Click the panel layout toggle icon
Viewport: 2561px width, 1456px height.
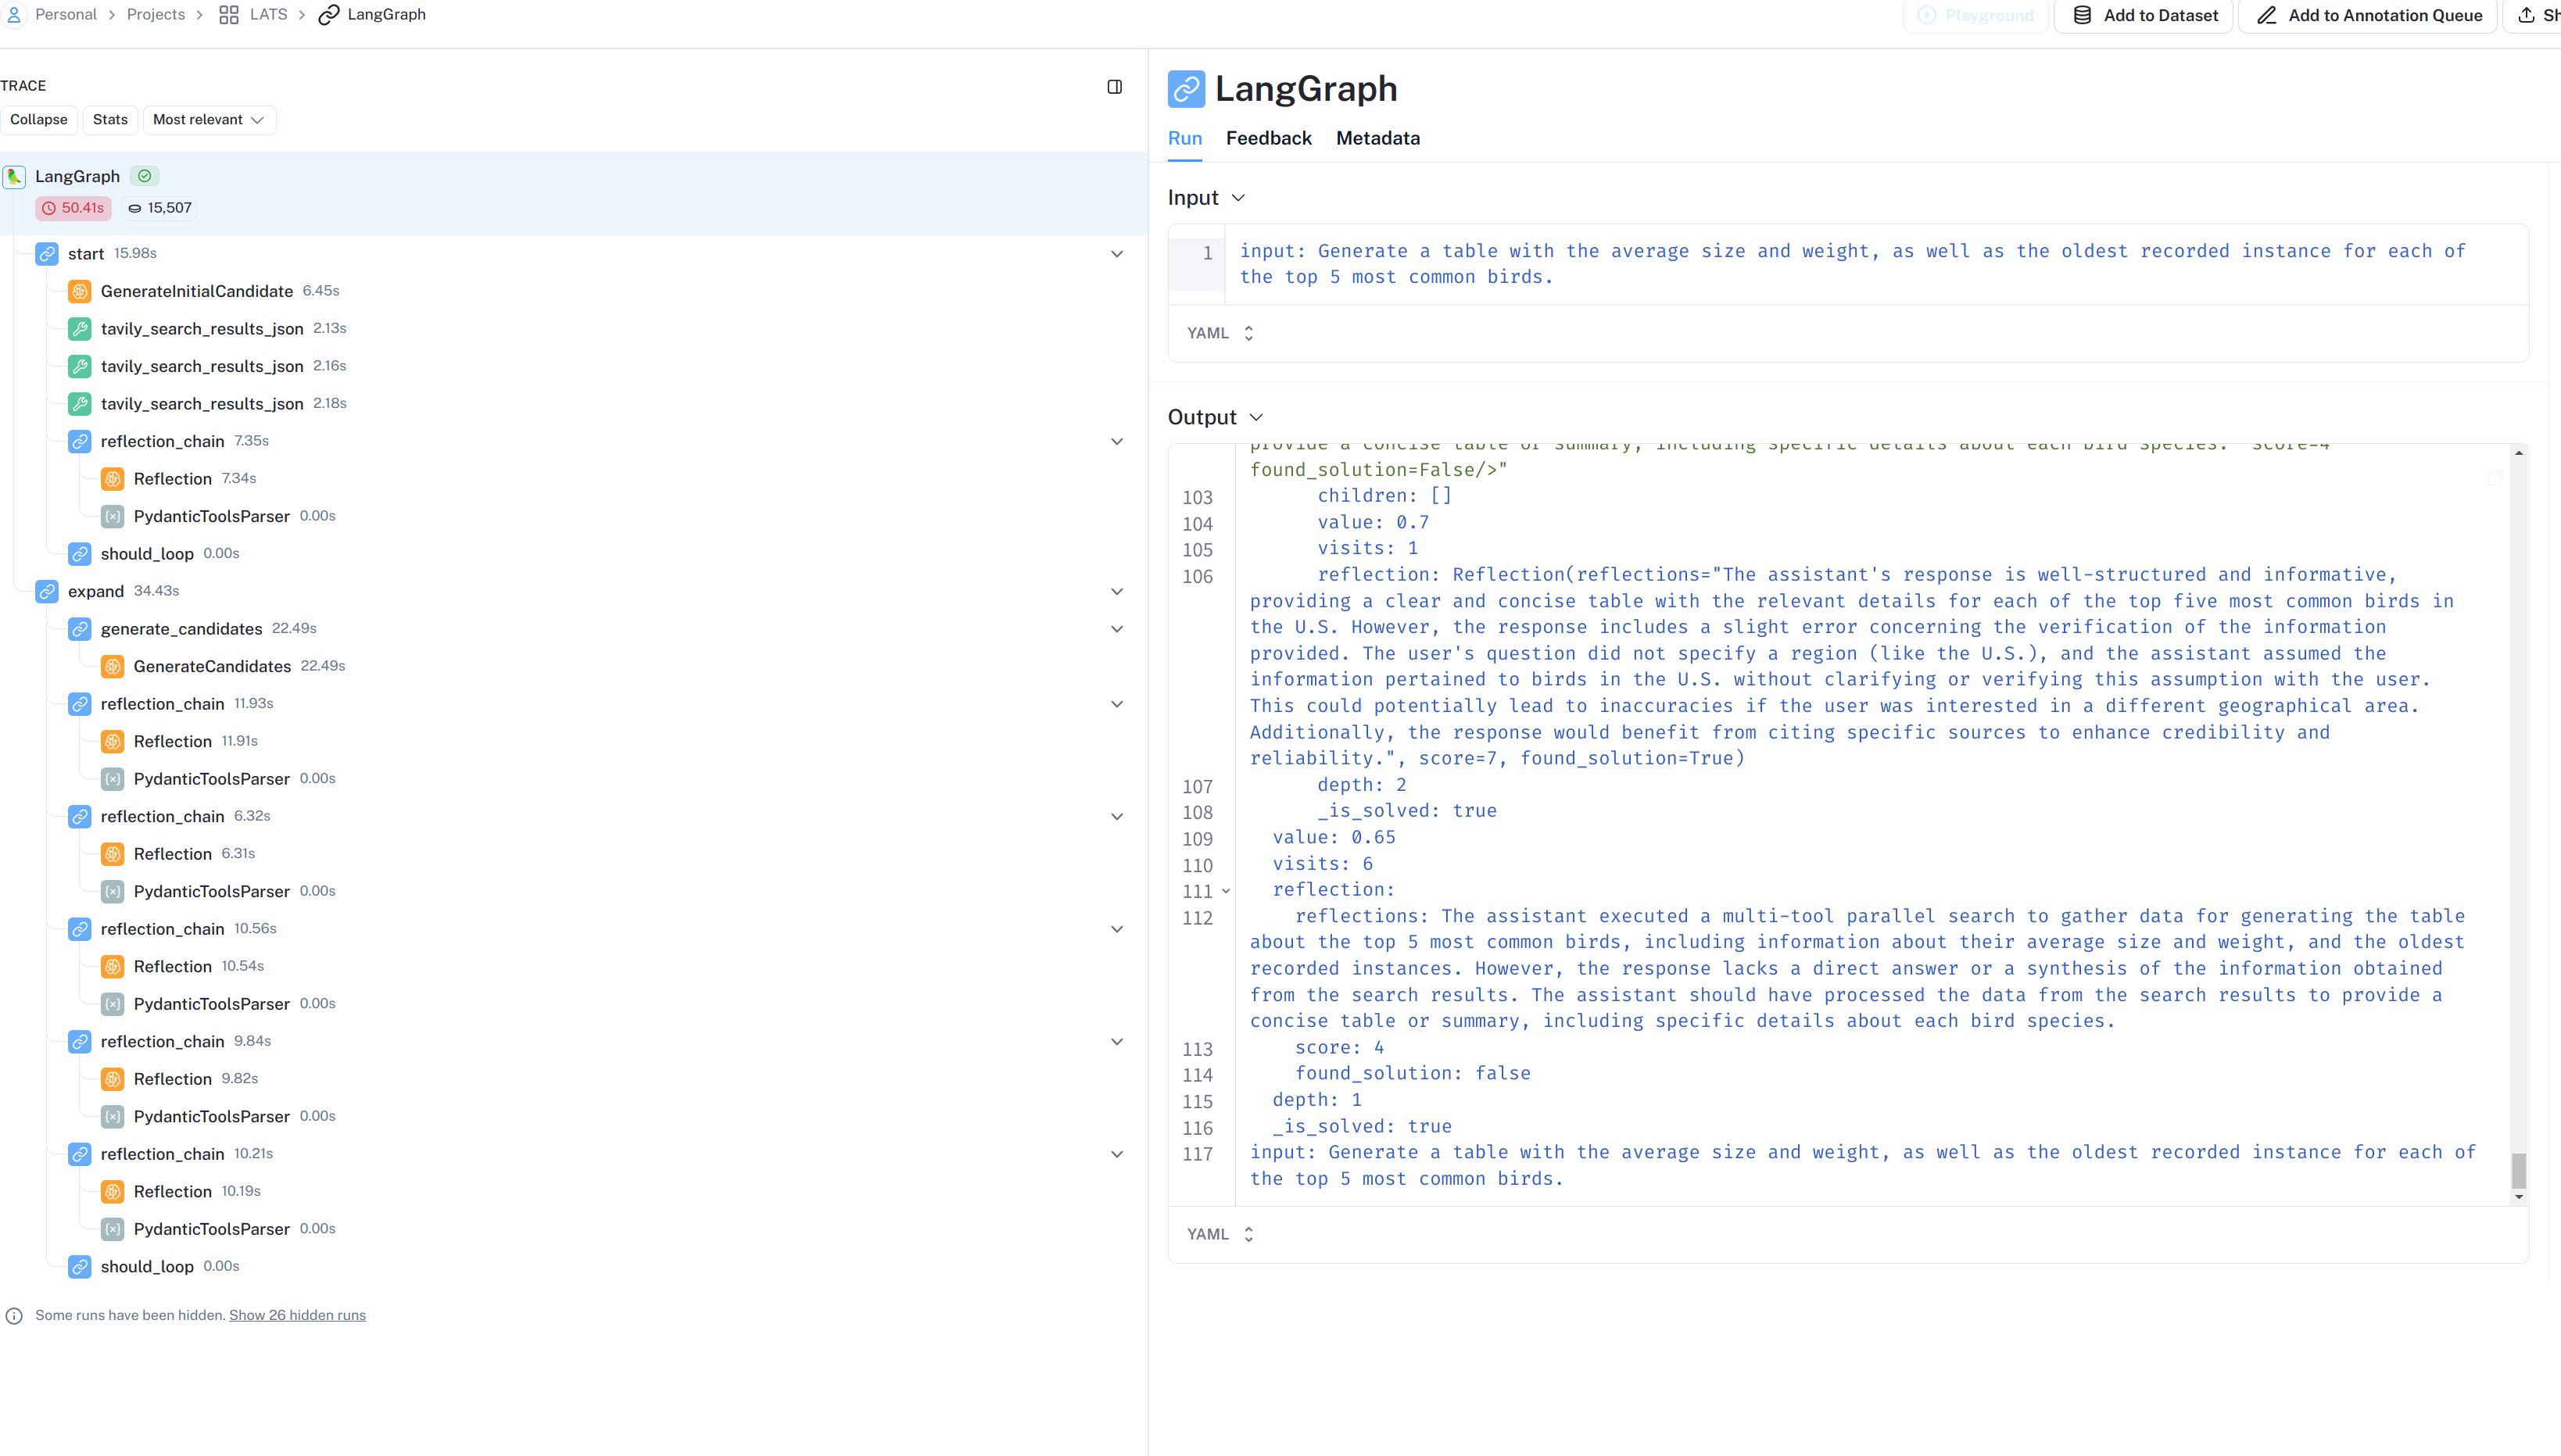1114,87
